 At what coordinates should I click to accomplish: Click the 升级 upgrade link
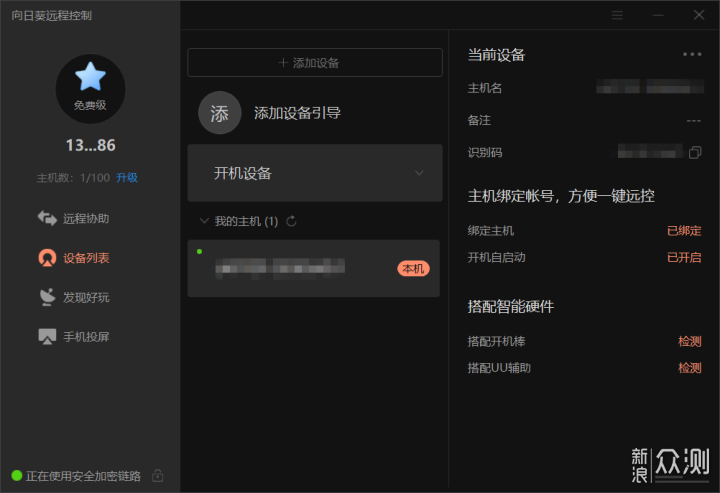click(x=127, y=178)
